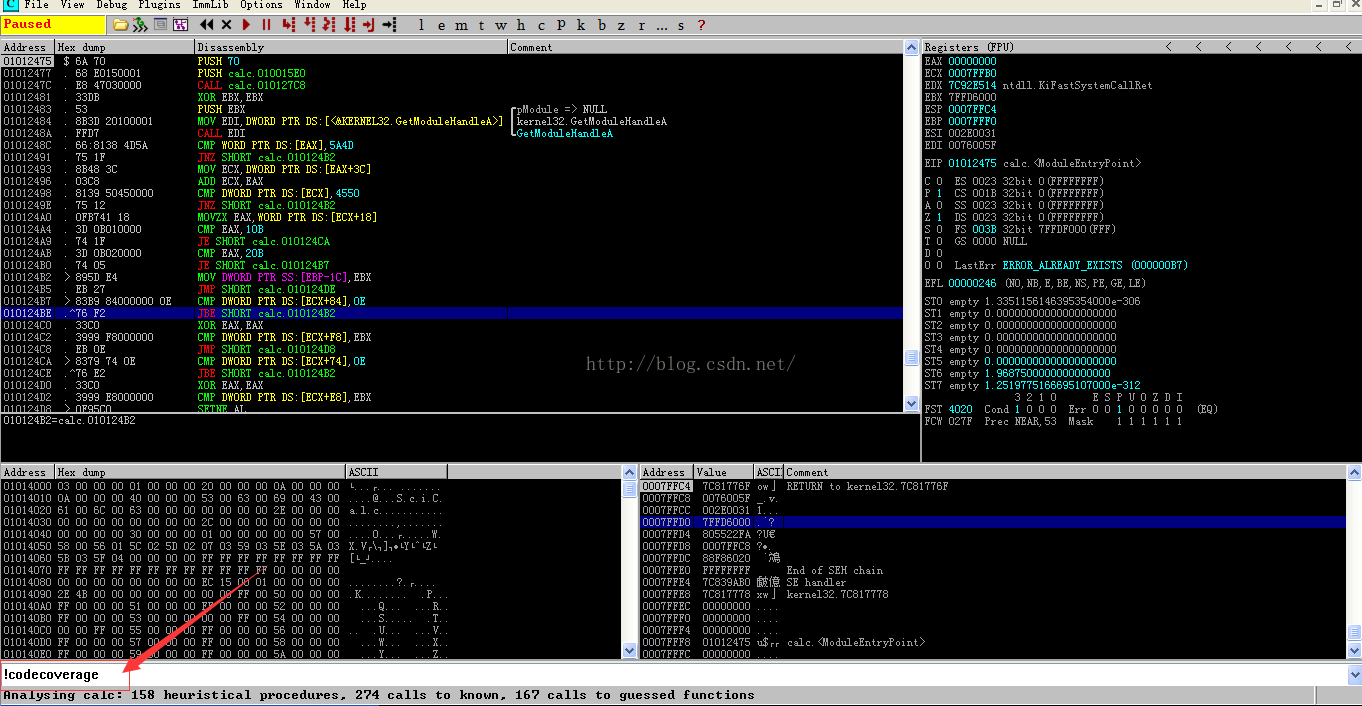
Task: Open the Options menu
Action: coord(261,5)
